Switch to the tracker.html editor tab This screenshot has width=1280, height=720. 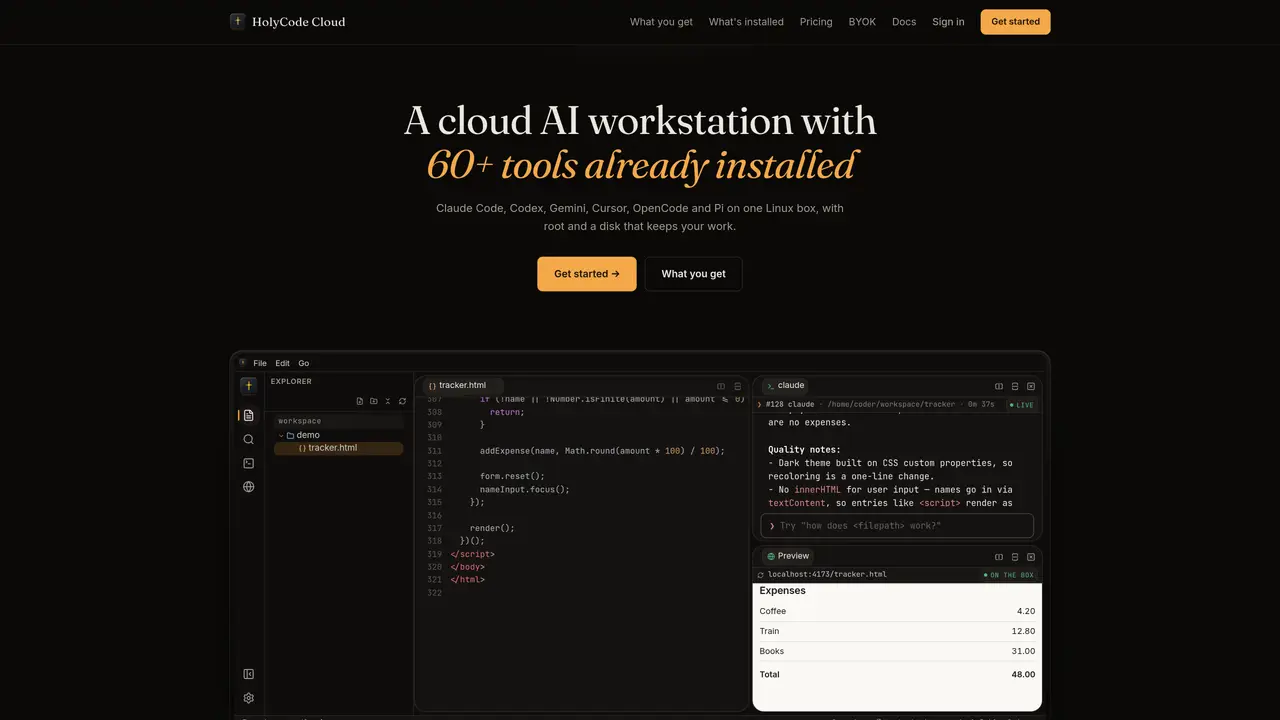pos(458,385)
